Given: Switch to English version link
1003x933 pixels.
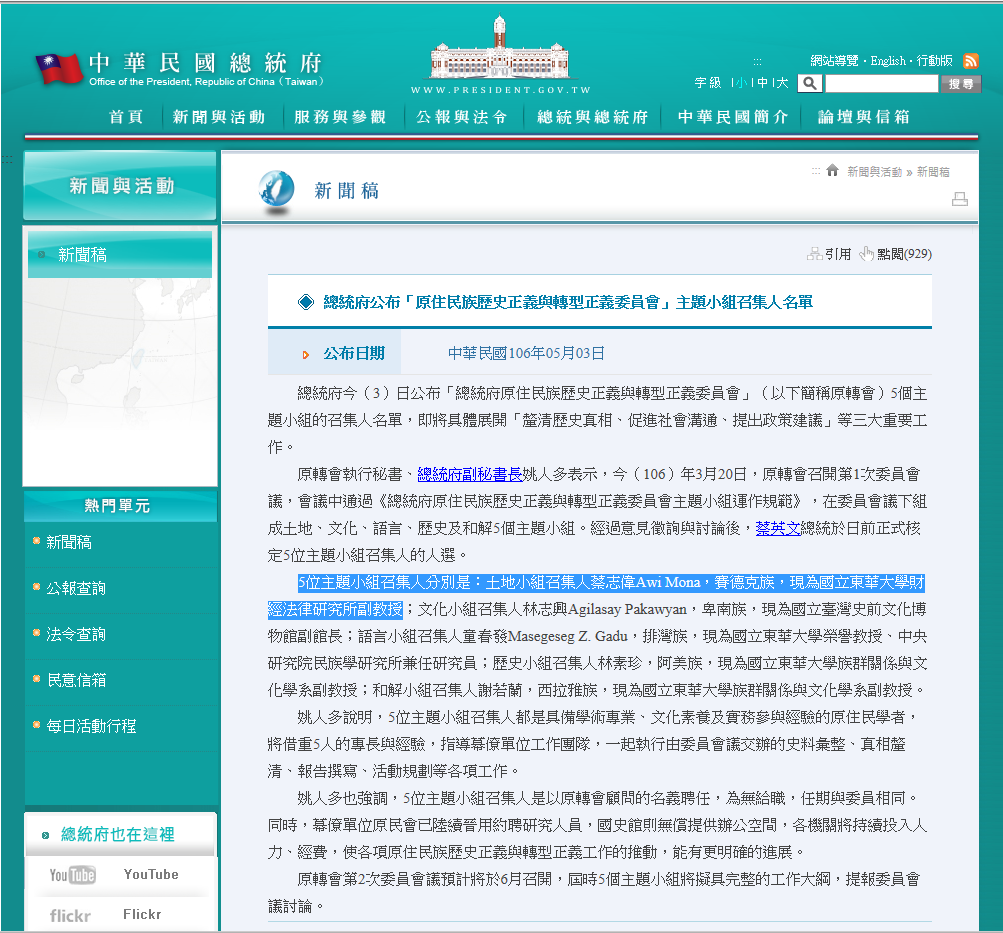Looking at the screenshot, I should click(x=888, y=61).
